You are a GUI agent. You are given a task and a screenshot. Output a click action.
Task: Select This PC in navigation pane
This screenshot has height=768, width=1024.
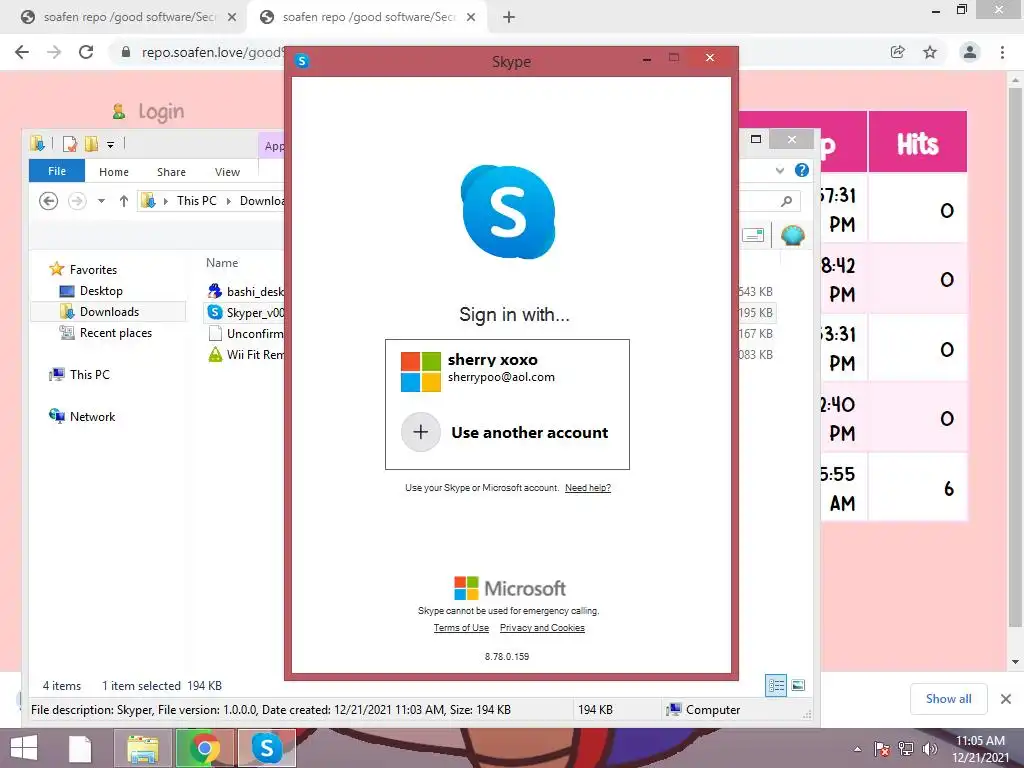[79, 375]
